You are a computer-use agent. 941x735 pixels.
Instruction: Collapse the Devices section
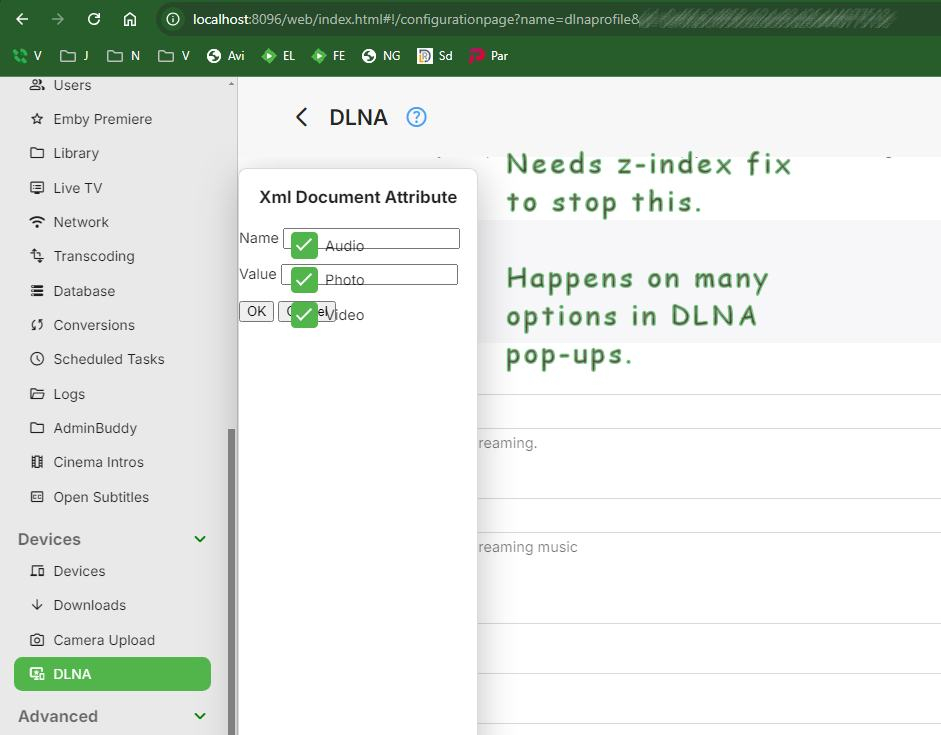(x=199, y=539)
